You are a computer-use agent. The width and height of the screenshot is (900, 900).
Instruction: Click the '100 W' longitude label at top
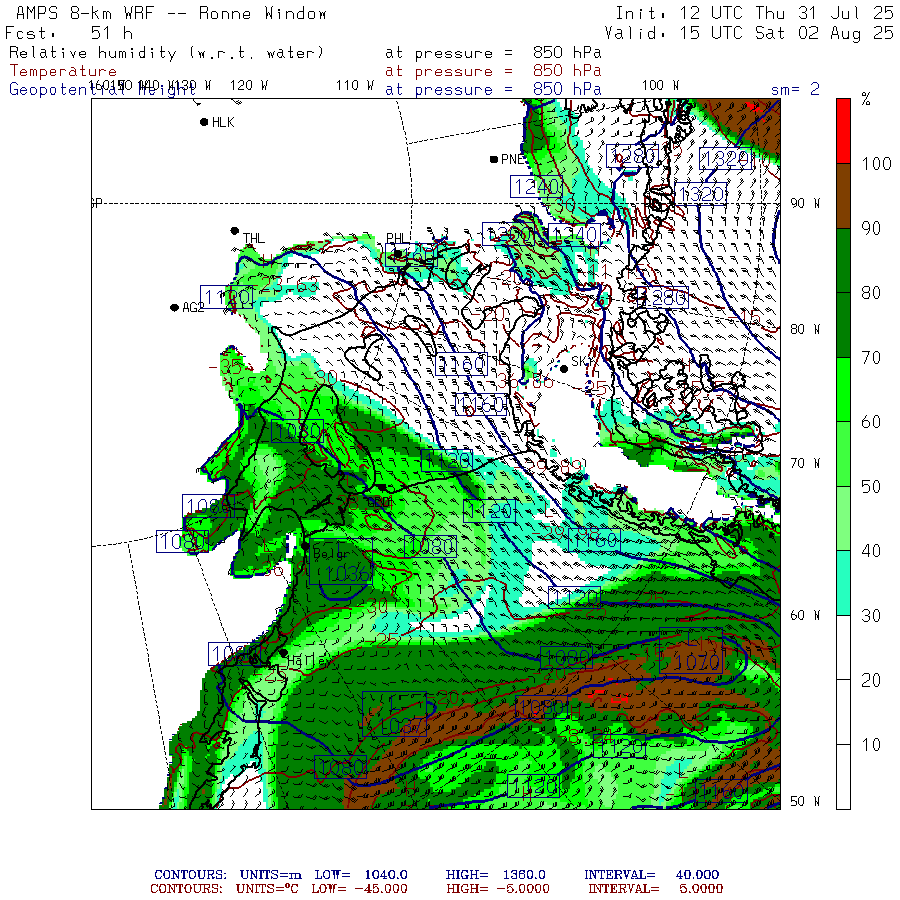(x=660, y=85)
